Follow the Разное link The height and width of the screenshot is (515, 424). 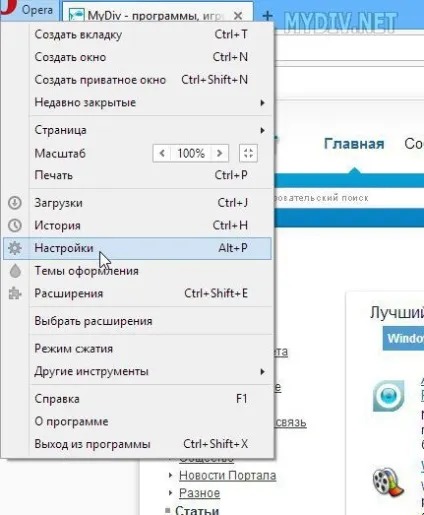pyautogui.click(x=199, y=493)
